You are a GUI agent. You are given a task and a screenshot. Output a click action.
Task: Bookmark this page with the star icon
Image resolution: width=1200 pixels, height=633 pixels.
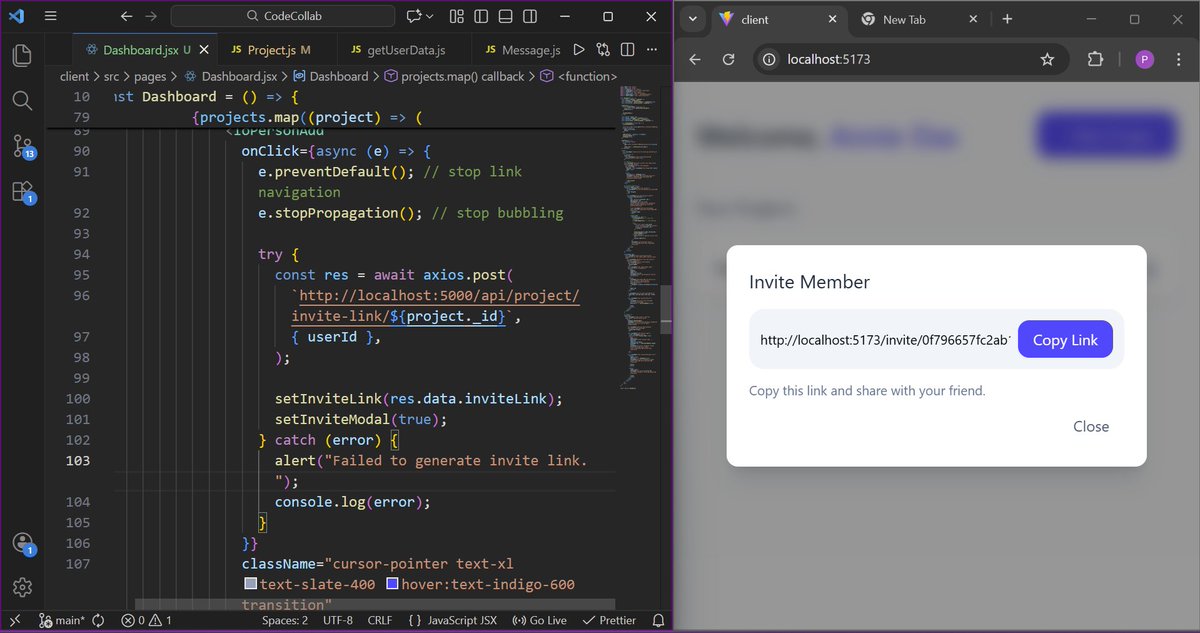[1047, 60]
